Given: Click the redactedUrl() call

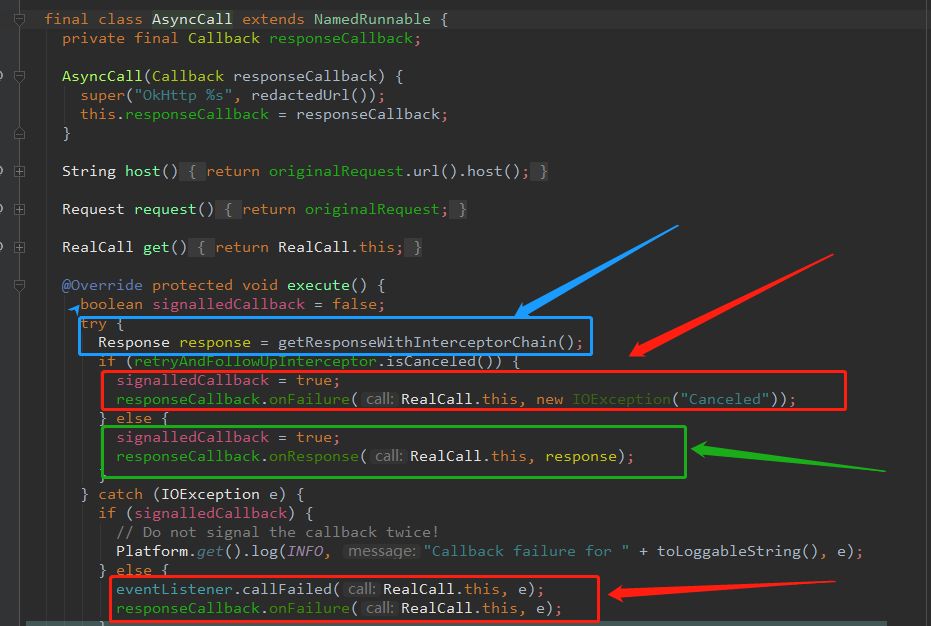Looking at the screenshot, I should (313, 96).
